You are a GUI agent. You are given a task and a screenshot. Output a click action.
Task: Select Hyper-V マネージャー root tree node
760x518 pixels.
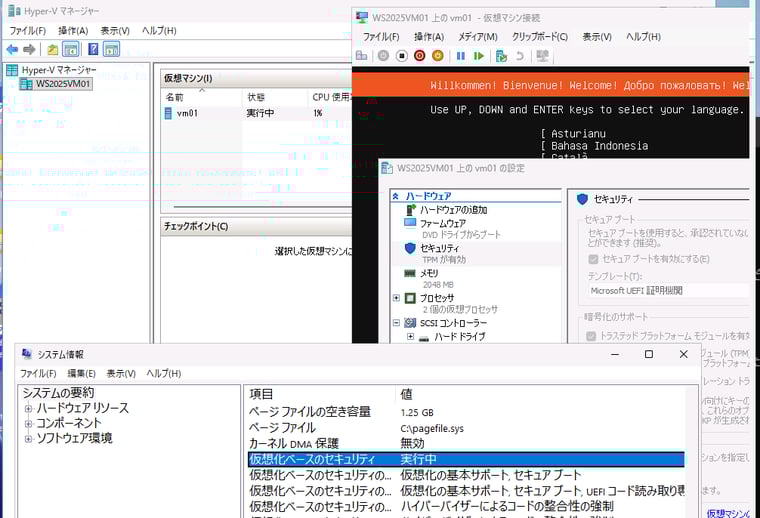click(59, 70)
